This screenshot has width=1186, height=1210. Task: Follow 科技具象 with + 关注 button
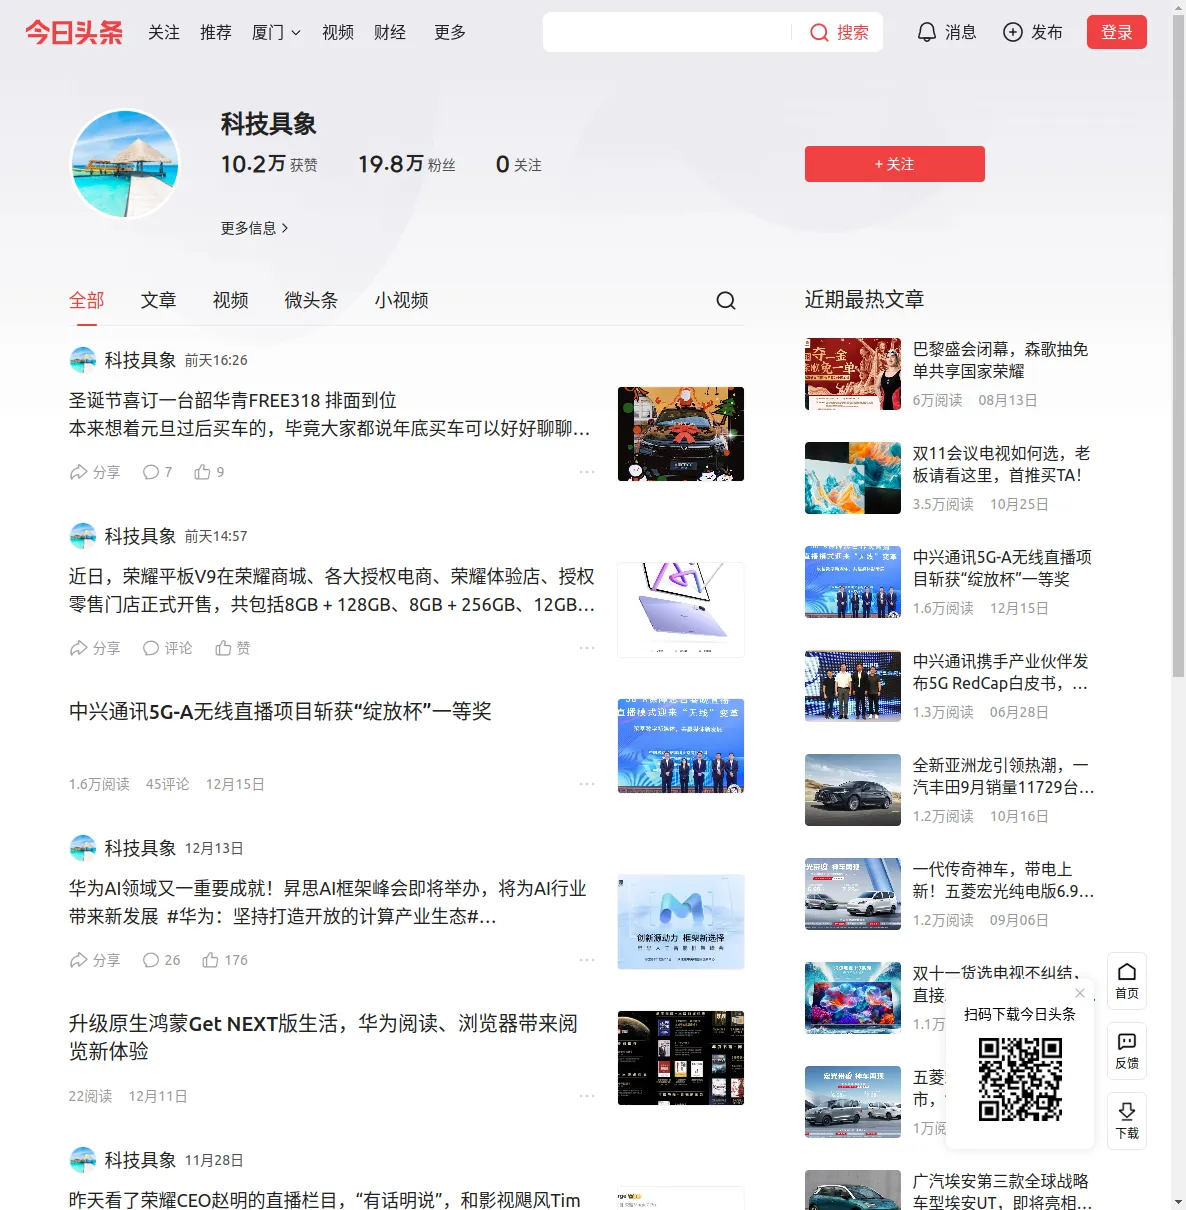pos(895,164)
